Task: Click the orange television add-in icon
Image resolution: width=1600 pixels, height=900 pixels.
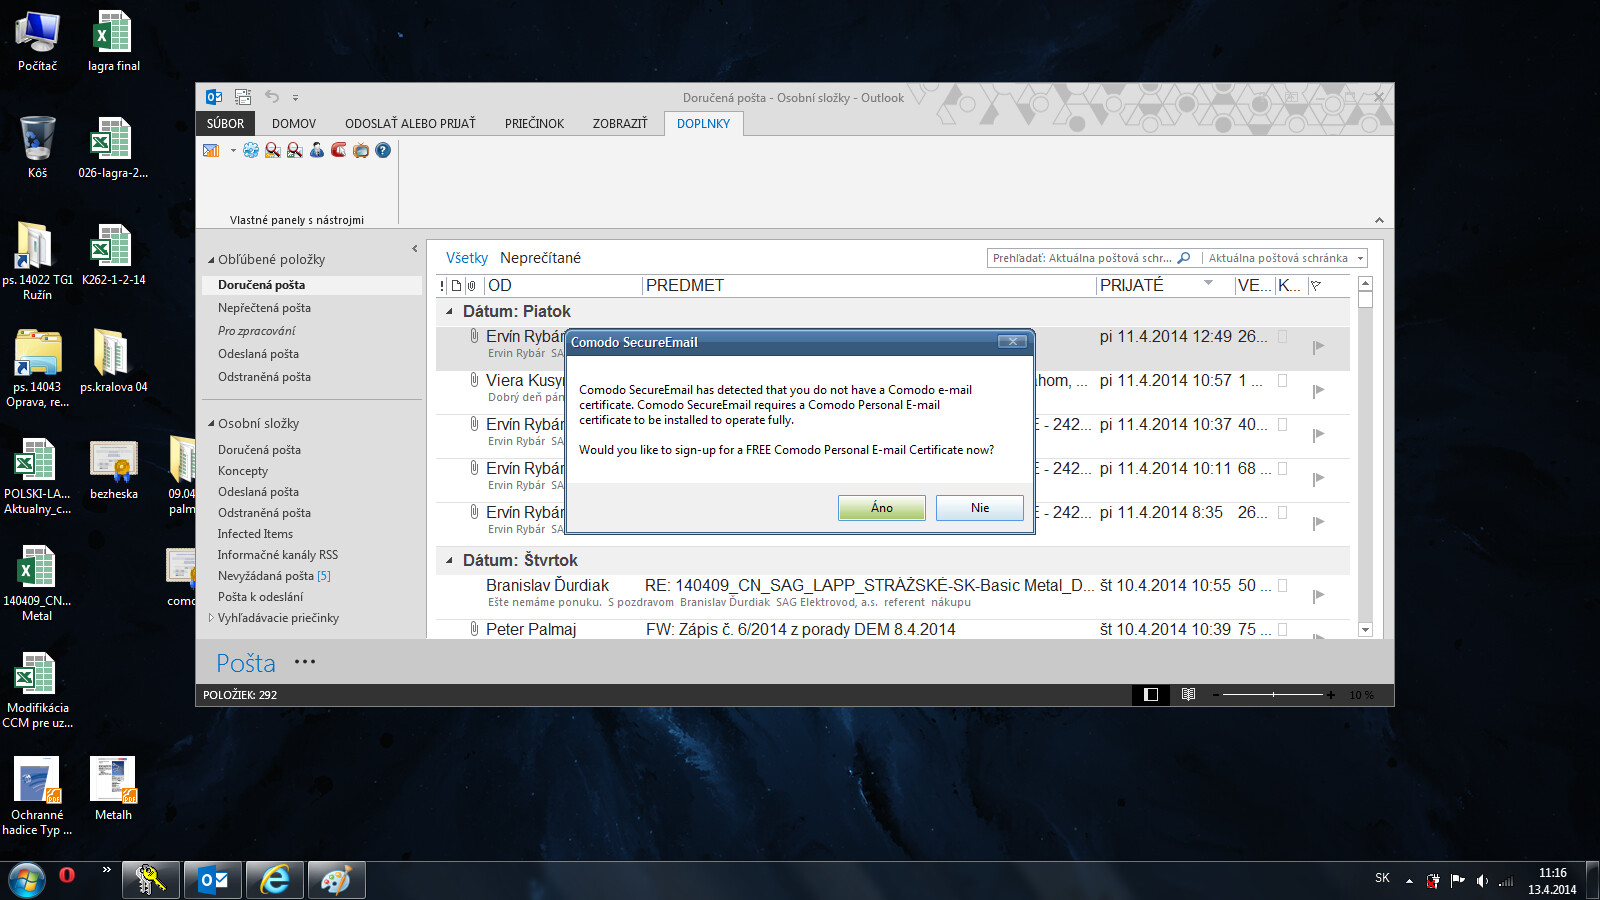Action: [x=361, y=150]
